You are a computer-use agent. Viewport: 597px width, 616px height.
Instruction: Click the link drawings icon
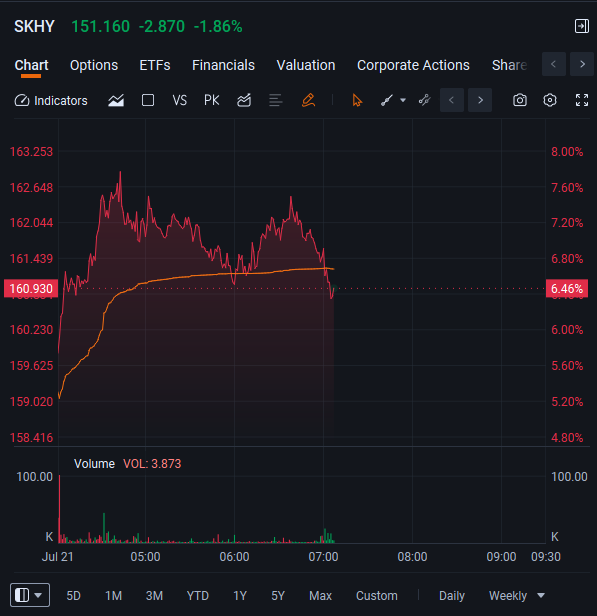425,100
